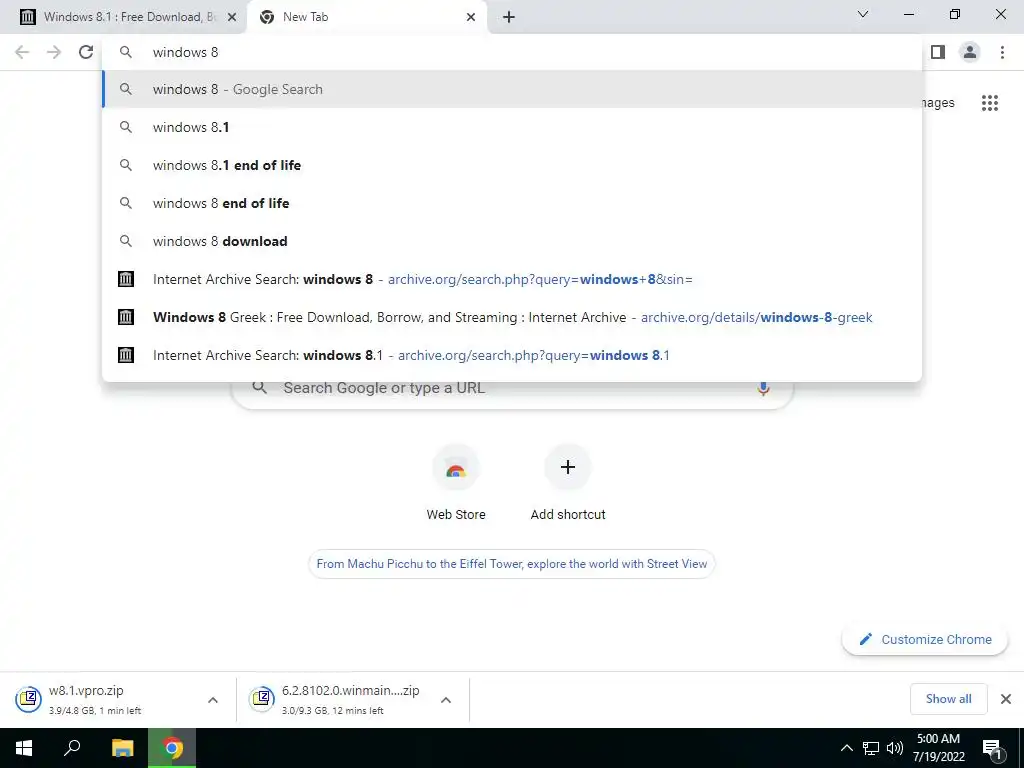
Task: Open Internet Archive Search: windows 8.1 suggestion
Action: click(512, 355)
